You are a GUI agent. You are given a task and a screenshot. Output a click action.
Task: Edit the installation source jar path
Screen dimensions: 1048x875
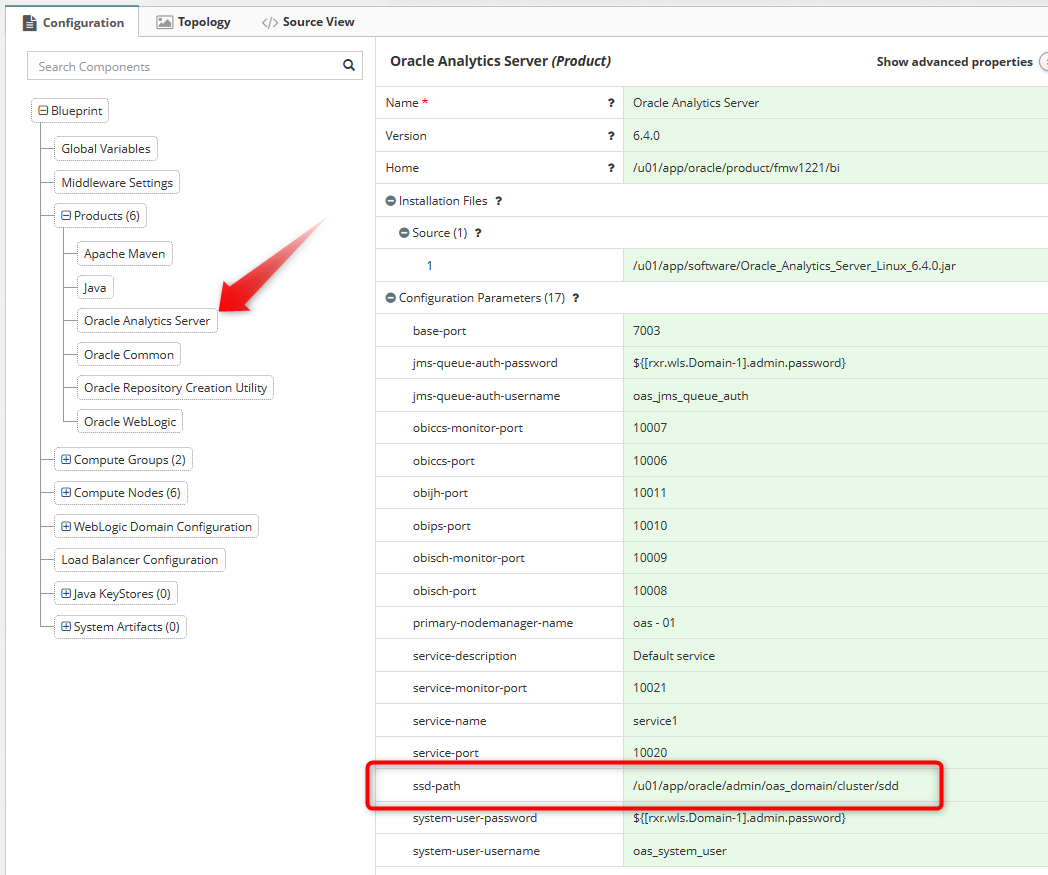(835, 265)
